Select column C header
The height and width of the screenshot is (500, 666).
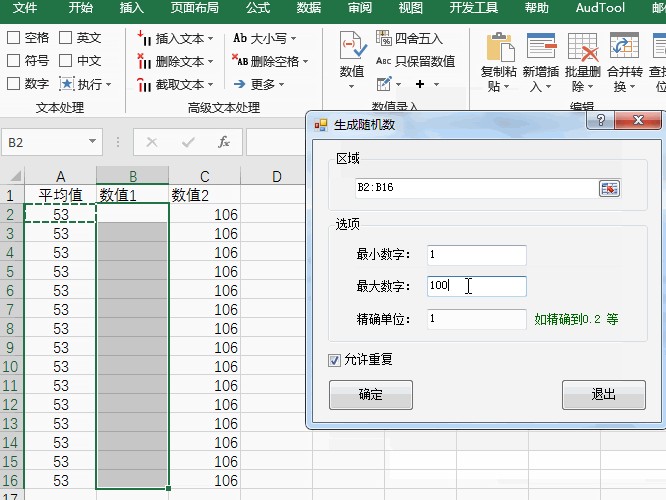click(205, 176)
